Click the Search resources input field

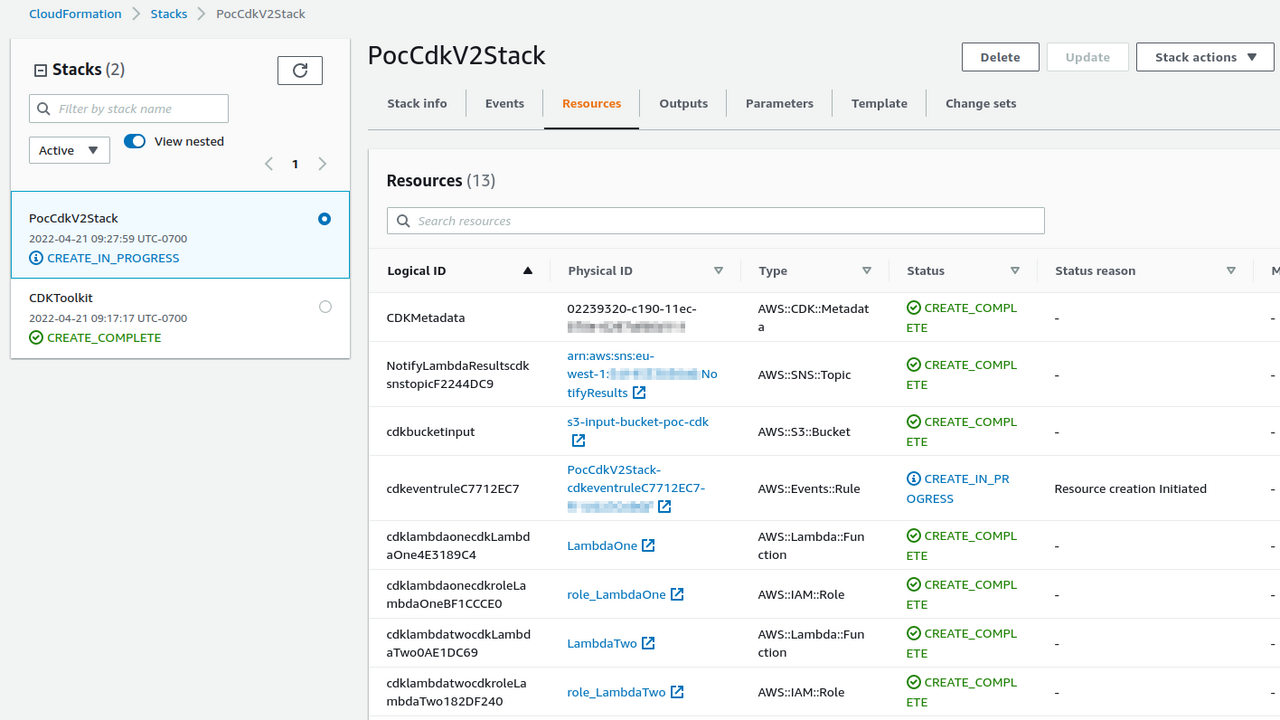[716, 221]
